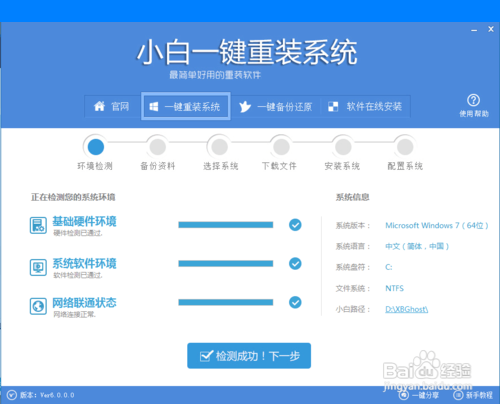Click the 基础硬件环境 hardware icon

[38, 225]
